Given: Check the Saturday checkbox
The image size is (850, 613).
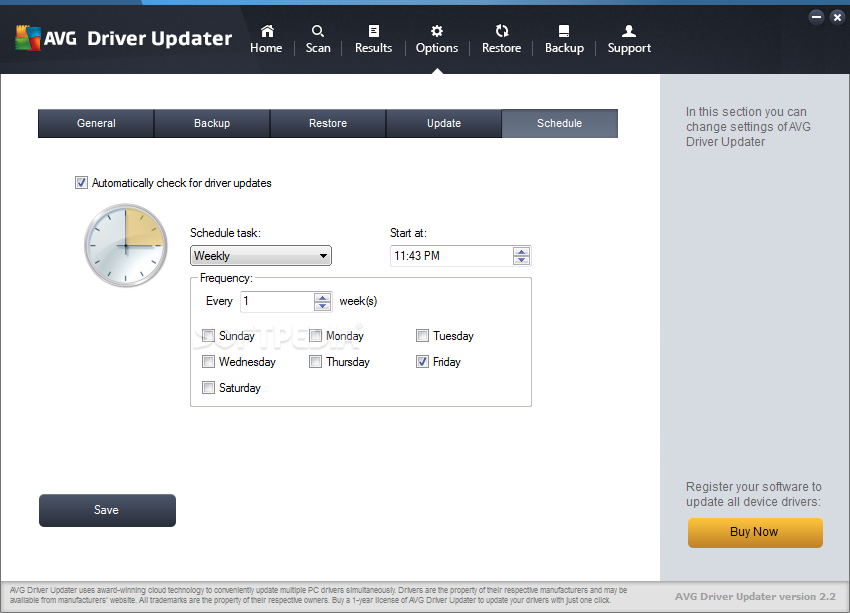Looking at the screenshot, I should [x=208, y=388].
